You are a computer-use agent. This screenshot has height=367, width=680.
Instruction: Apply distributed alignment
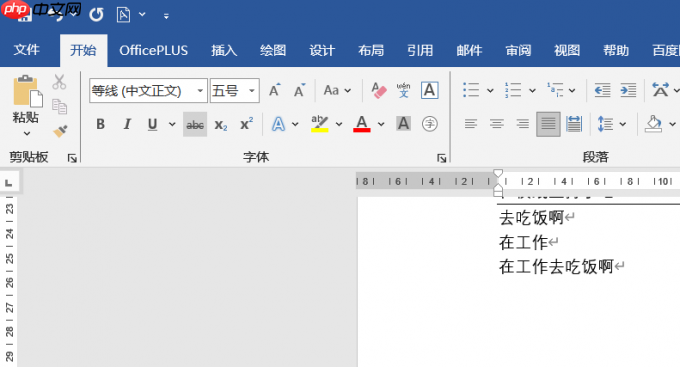(574, 125)
